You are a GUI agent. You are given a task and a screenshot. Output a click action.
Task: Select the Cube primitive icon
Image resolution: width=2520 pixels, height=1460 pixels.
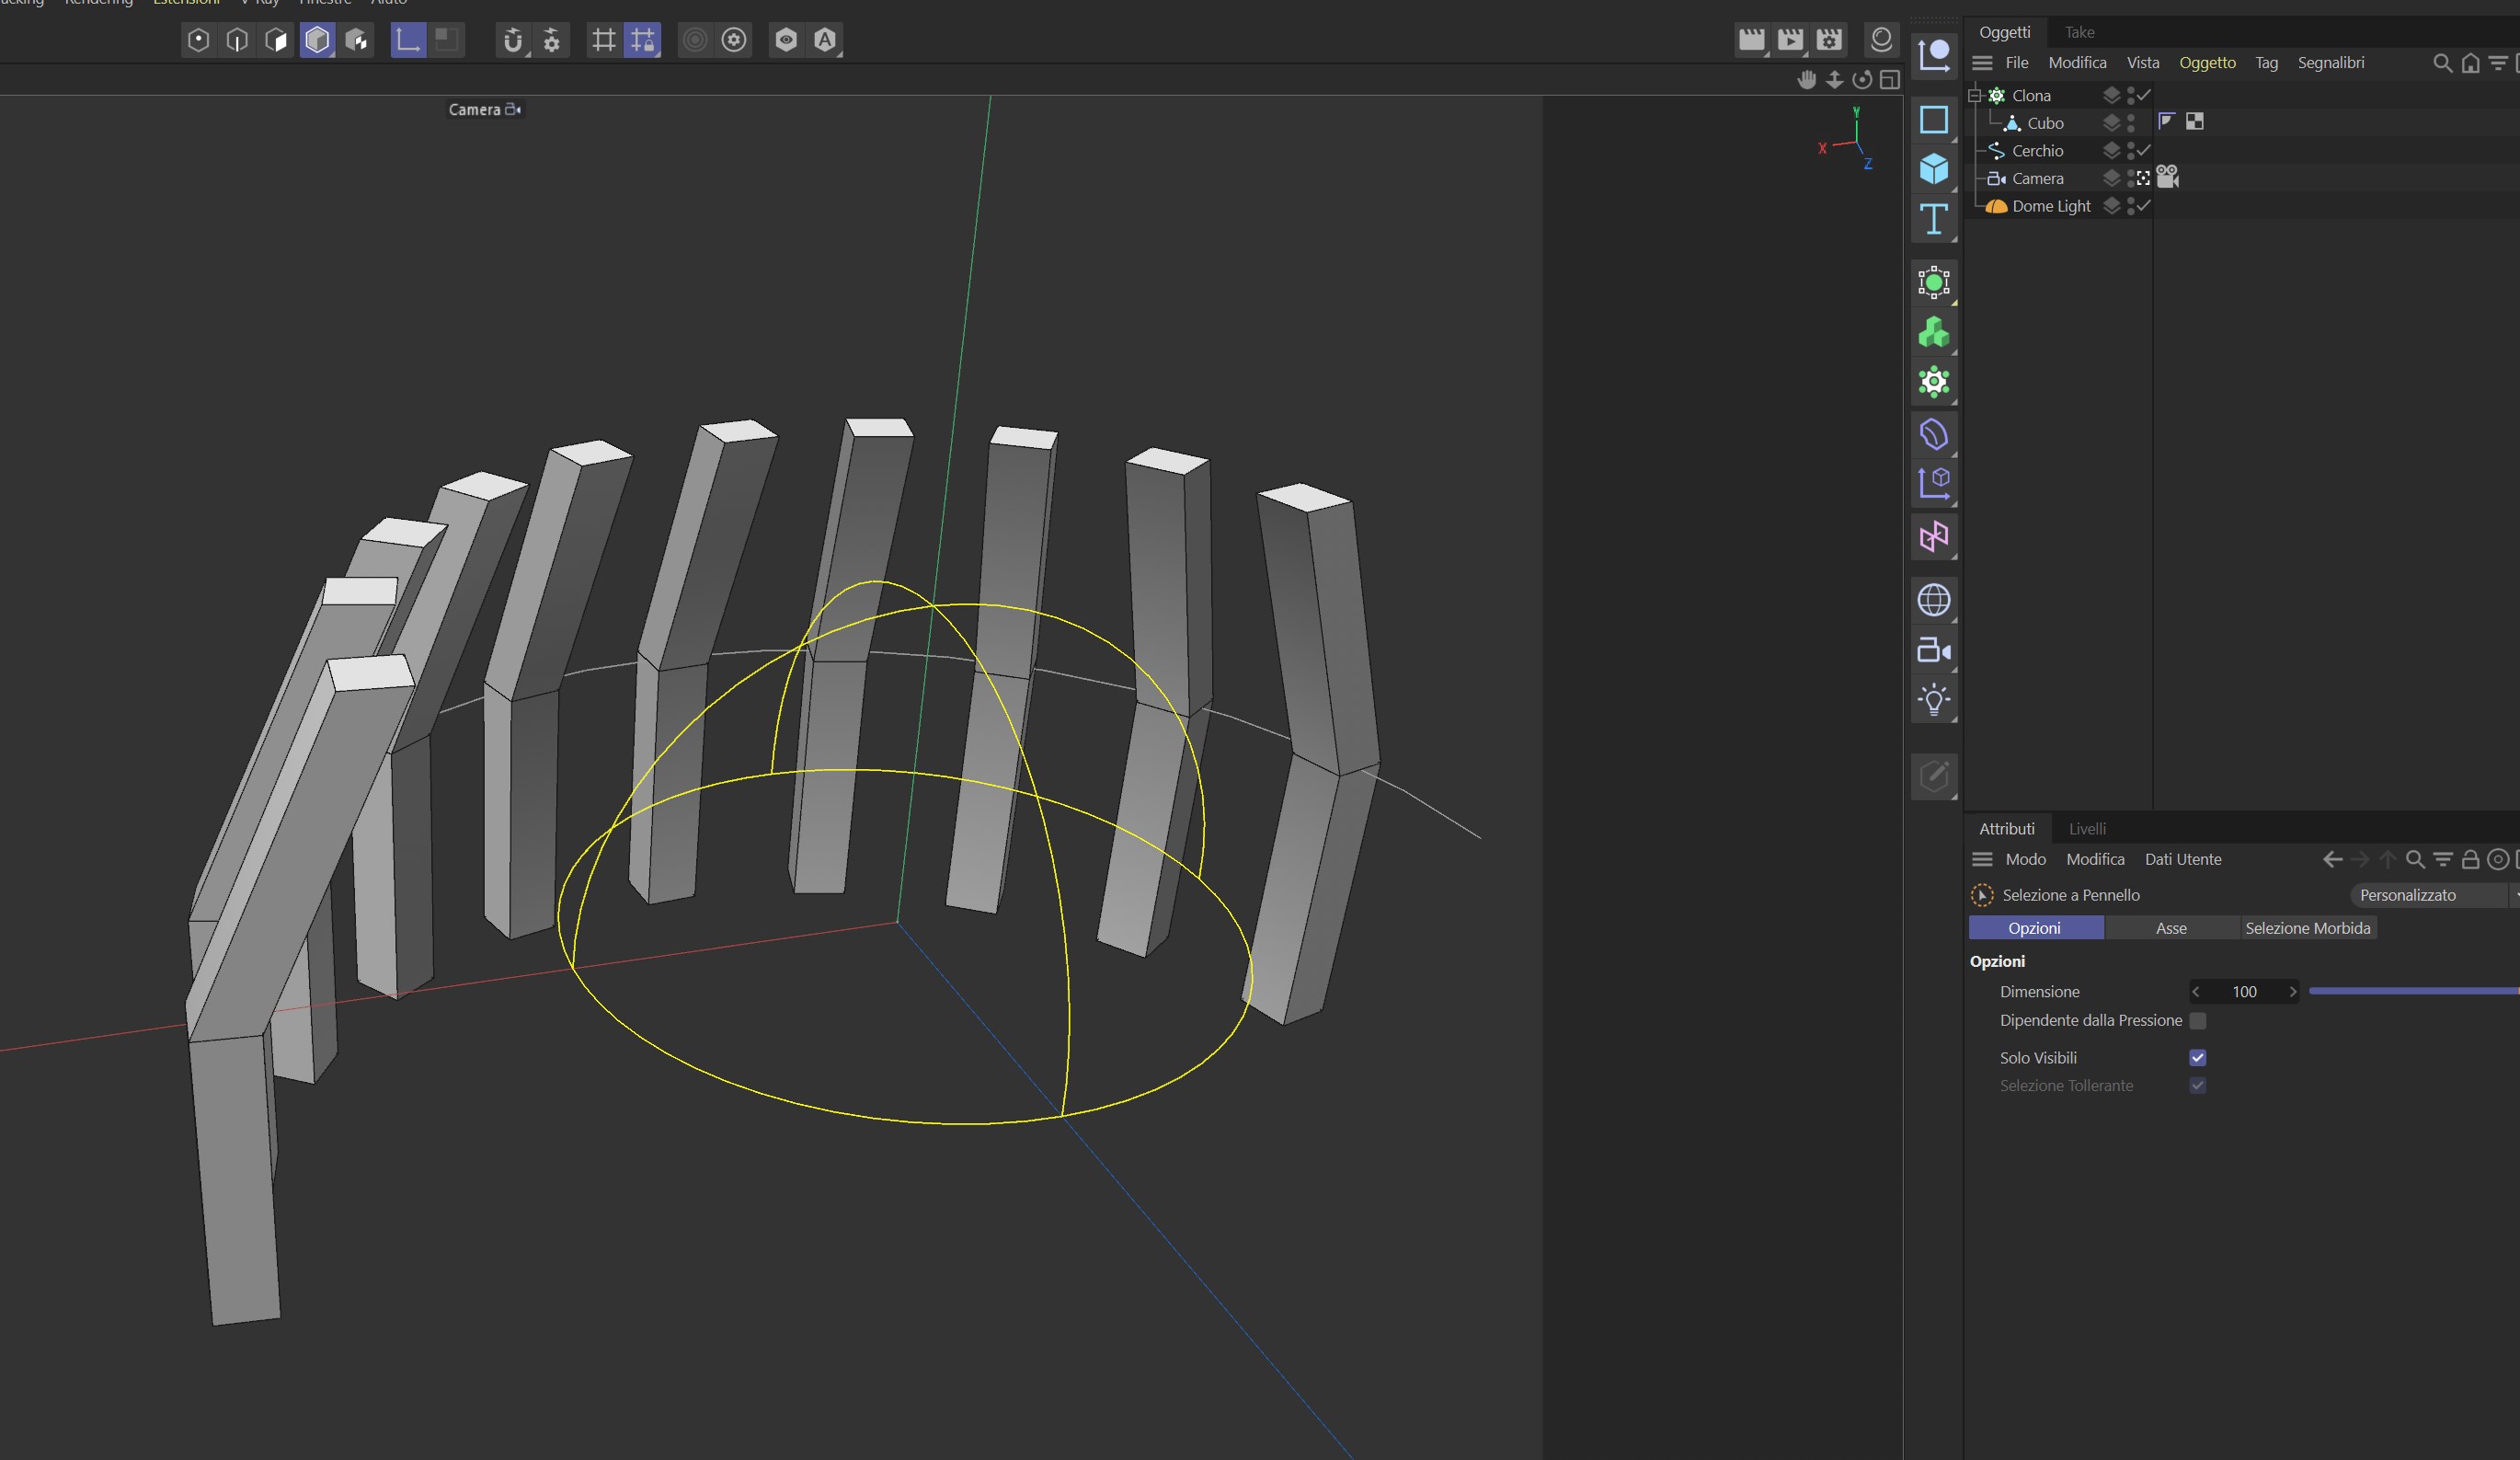pos(1933,169)
